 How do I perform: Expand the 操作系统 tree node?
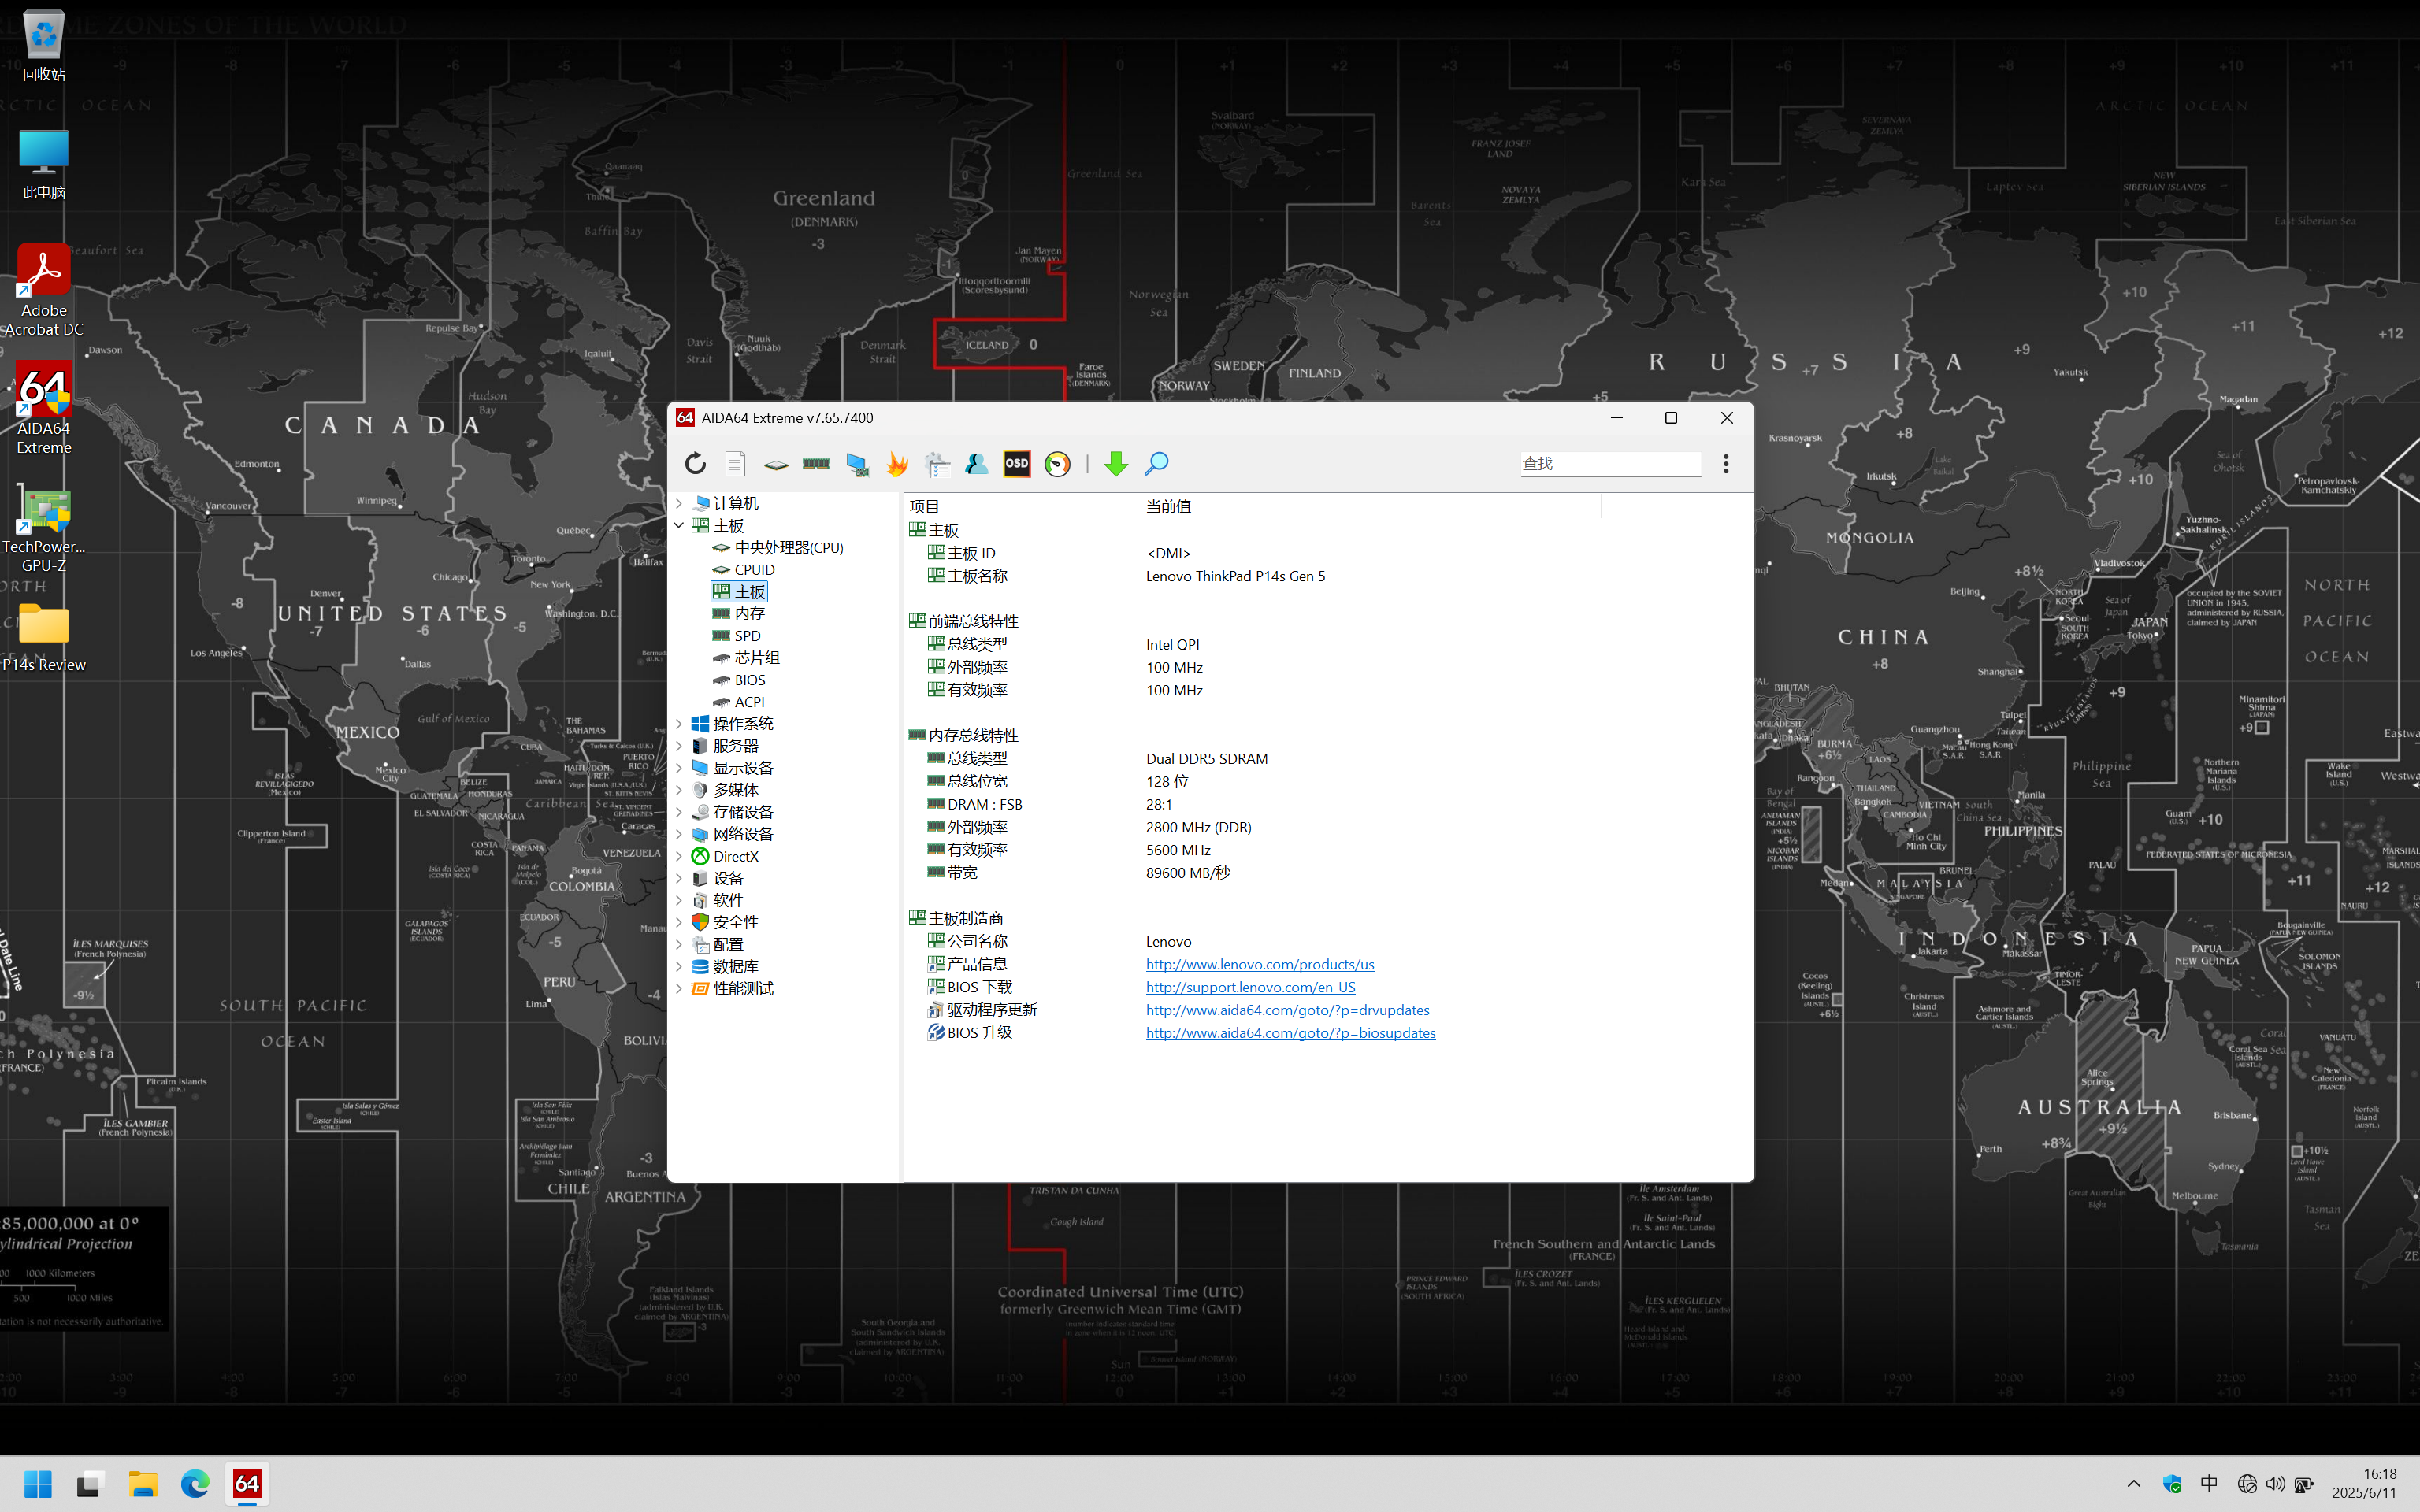pos(679,723)
